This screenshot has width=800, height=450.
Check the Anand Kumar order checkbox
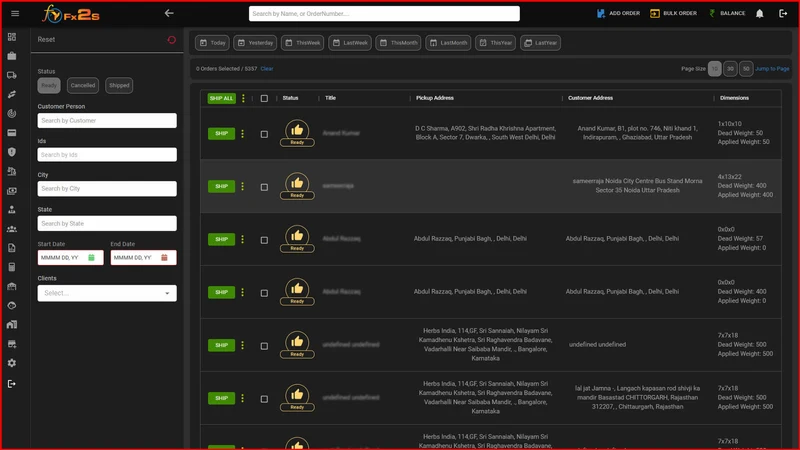(264, 134)
